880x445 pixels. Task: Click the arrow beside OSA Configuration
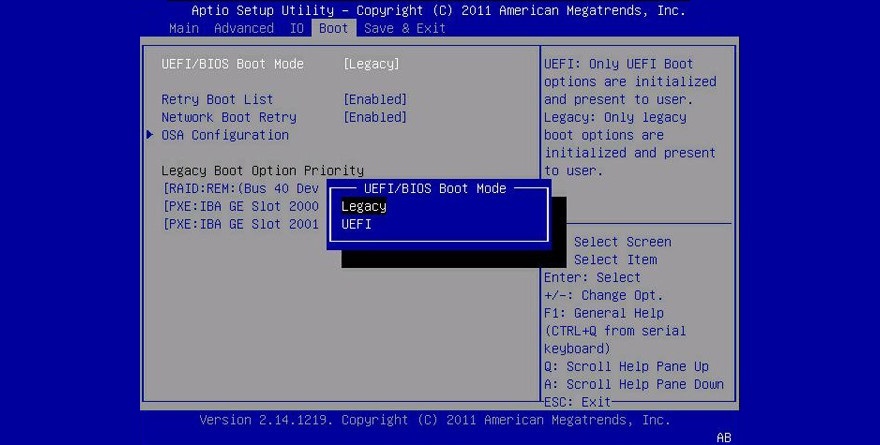click(150, 135)
